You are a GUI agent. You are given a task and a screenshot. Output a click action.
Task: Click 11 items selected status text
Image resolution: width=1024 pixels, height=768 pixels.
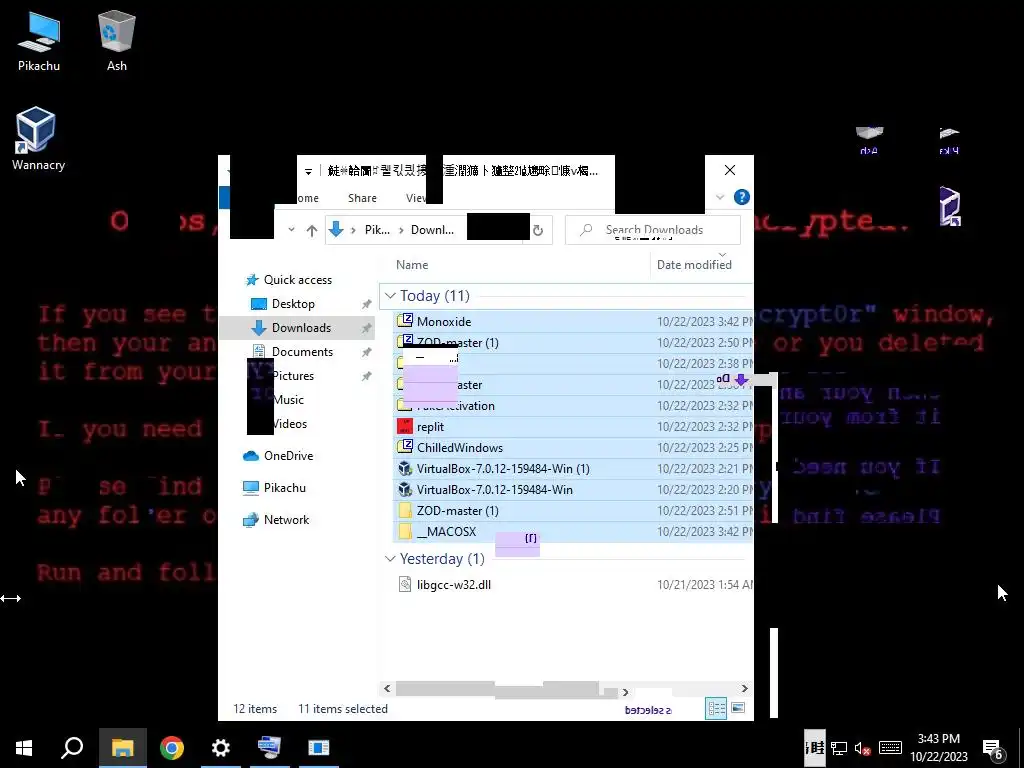[343, 709]
